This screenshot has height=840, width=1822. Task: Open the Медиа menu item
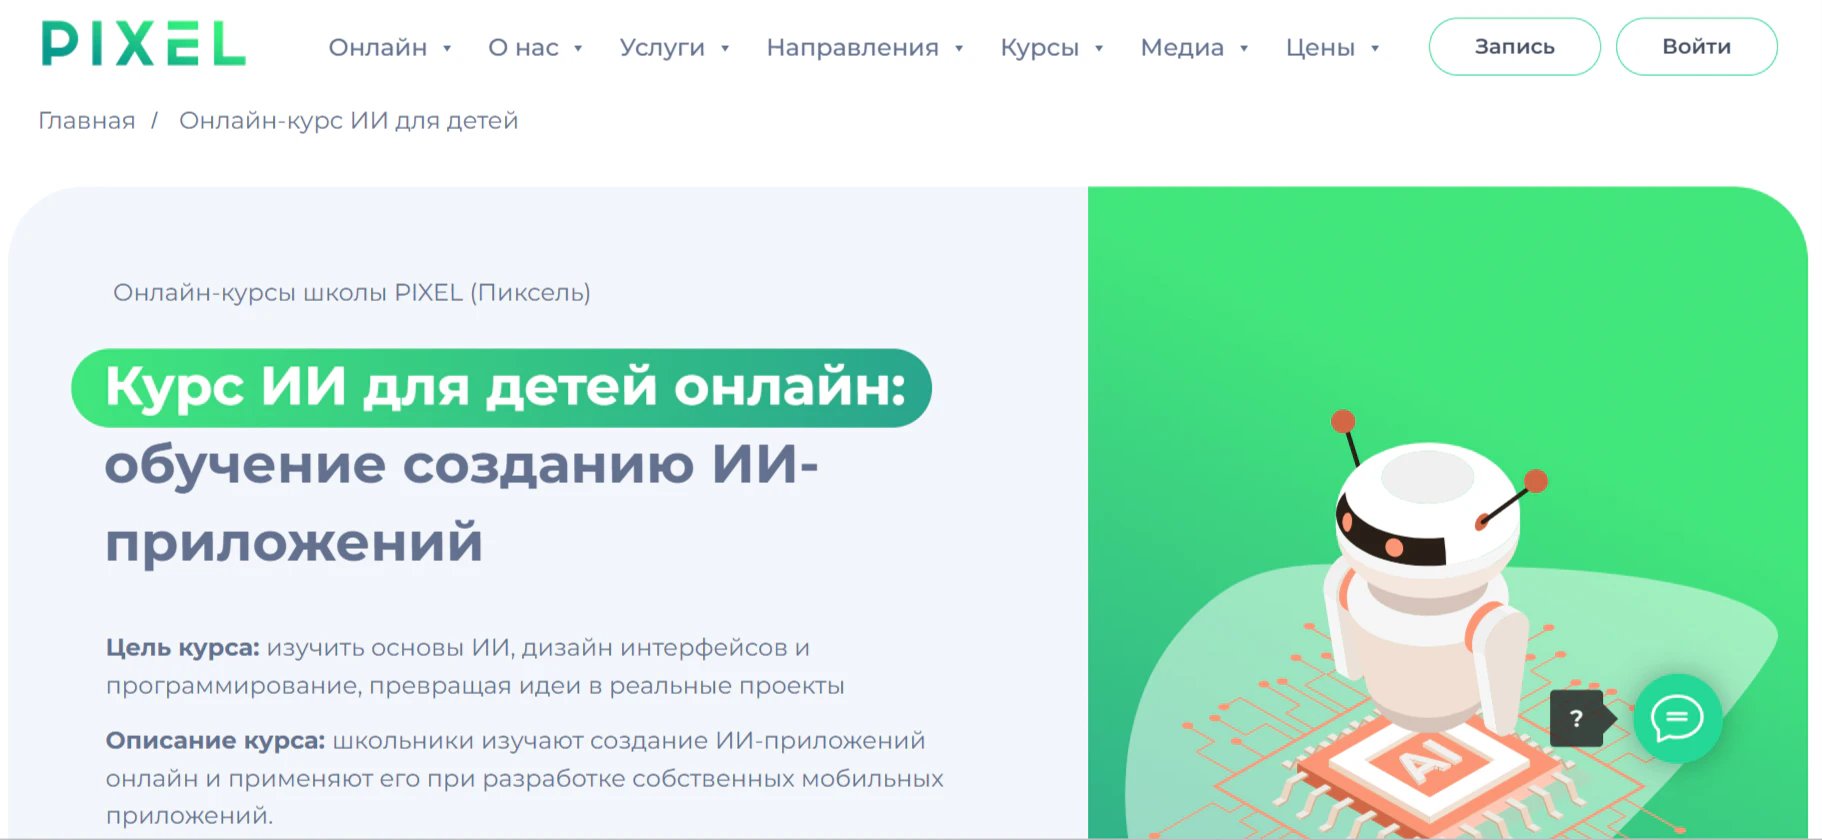click(1182, 47)
